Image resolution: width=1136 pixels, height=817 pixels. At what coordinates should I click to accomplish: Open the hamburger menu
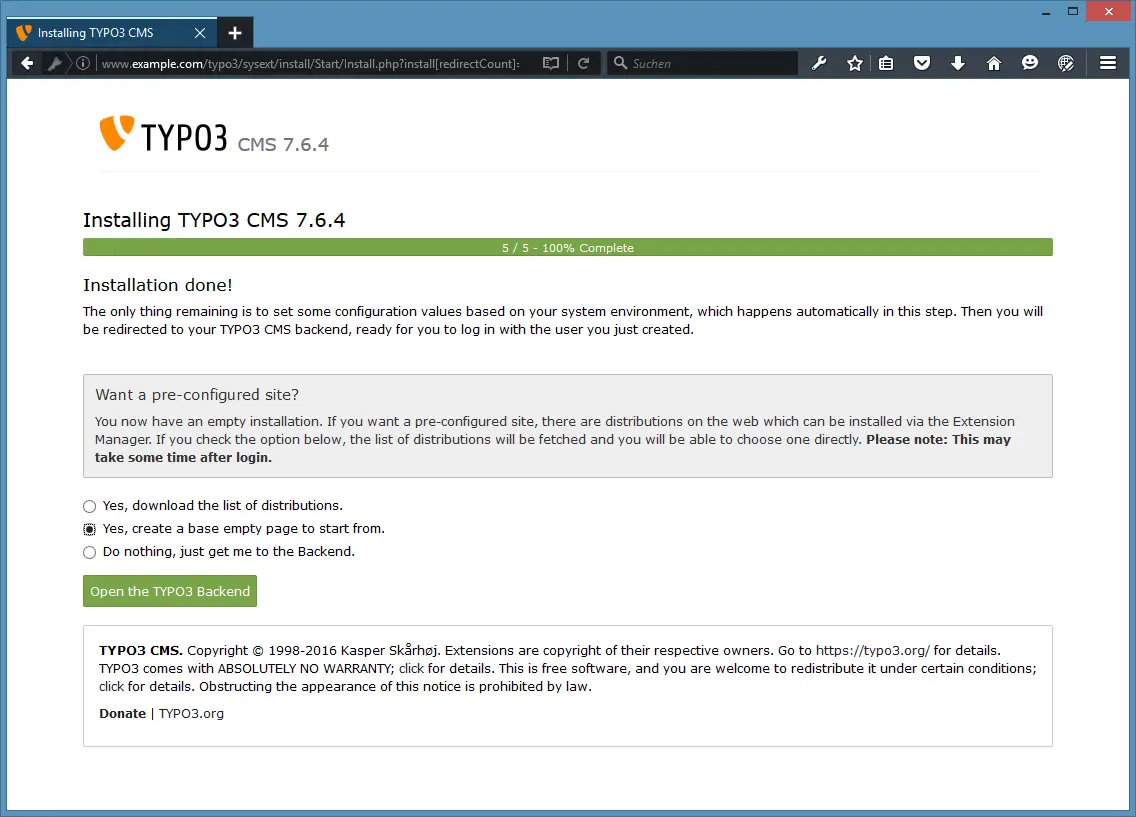(1108, 63)
